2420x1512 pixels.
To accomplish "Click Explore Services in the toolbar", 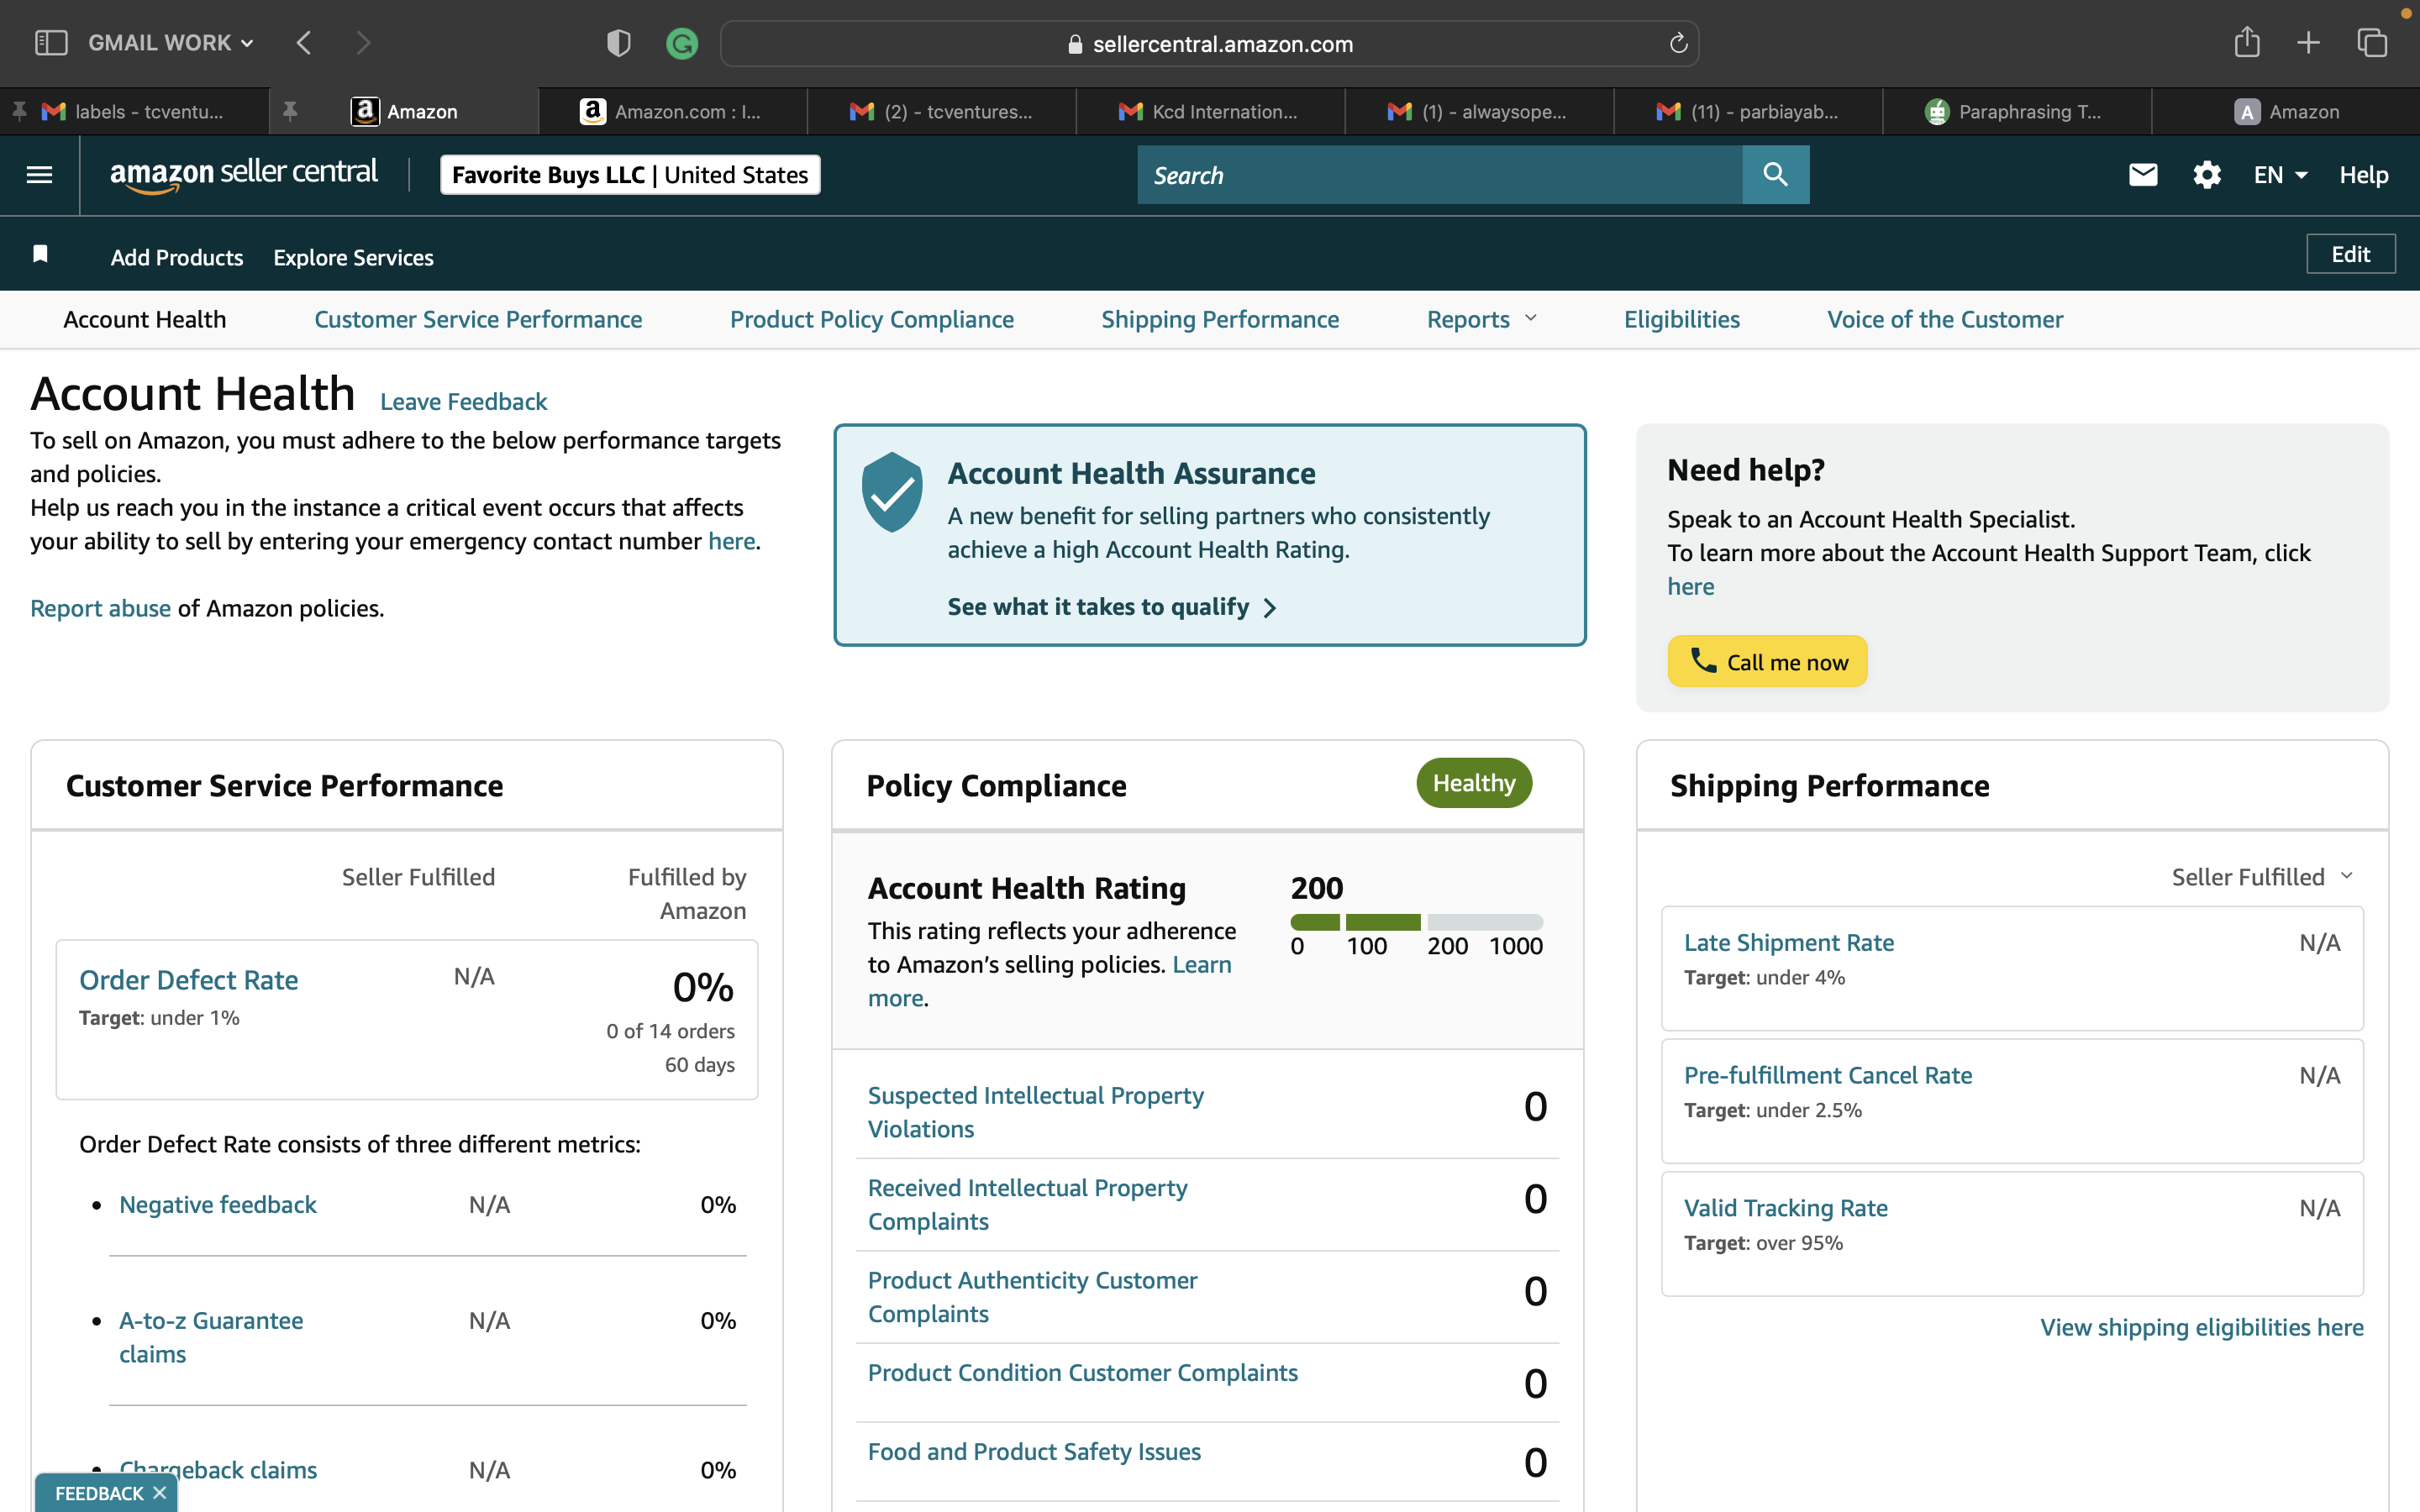I will [353, 257].
